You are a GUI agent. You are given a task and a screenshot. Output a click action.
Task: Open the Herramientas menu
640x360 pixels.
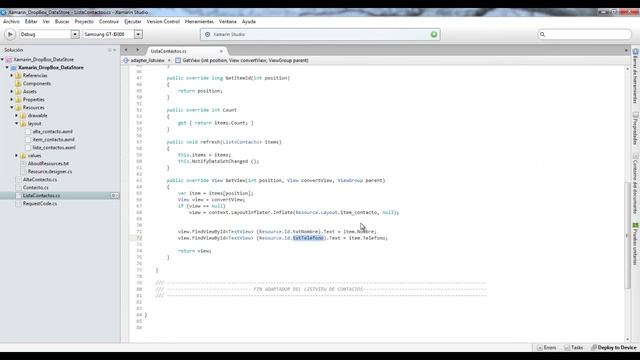[199, 21]
